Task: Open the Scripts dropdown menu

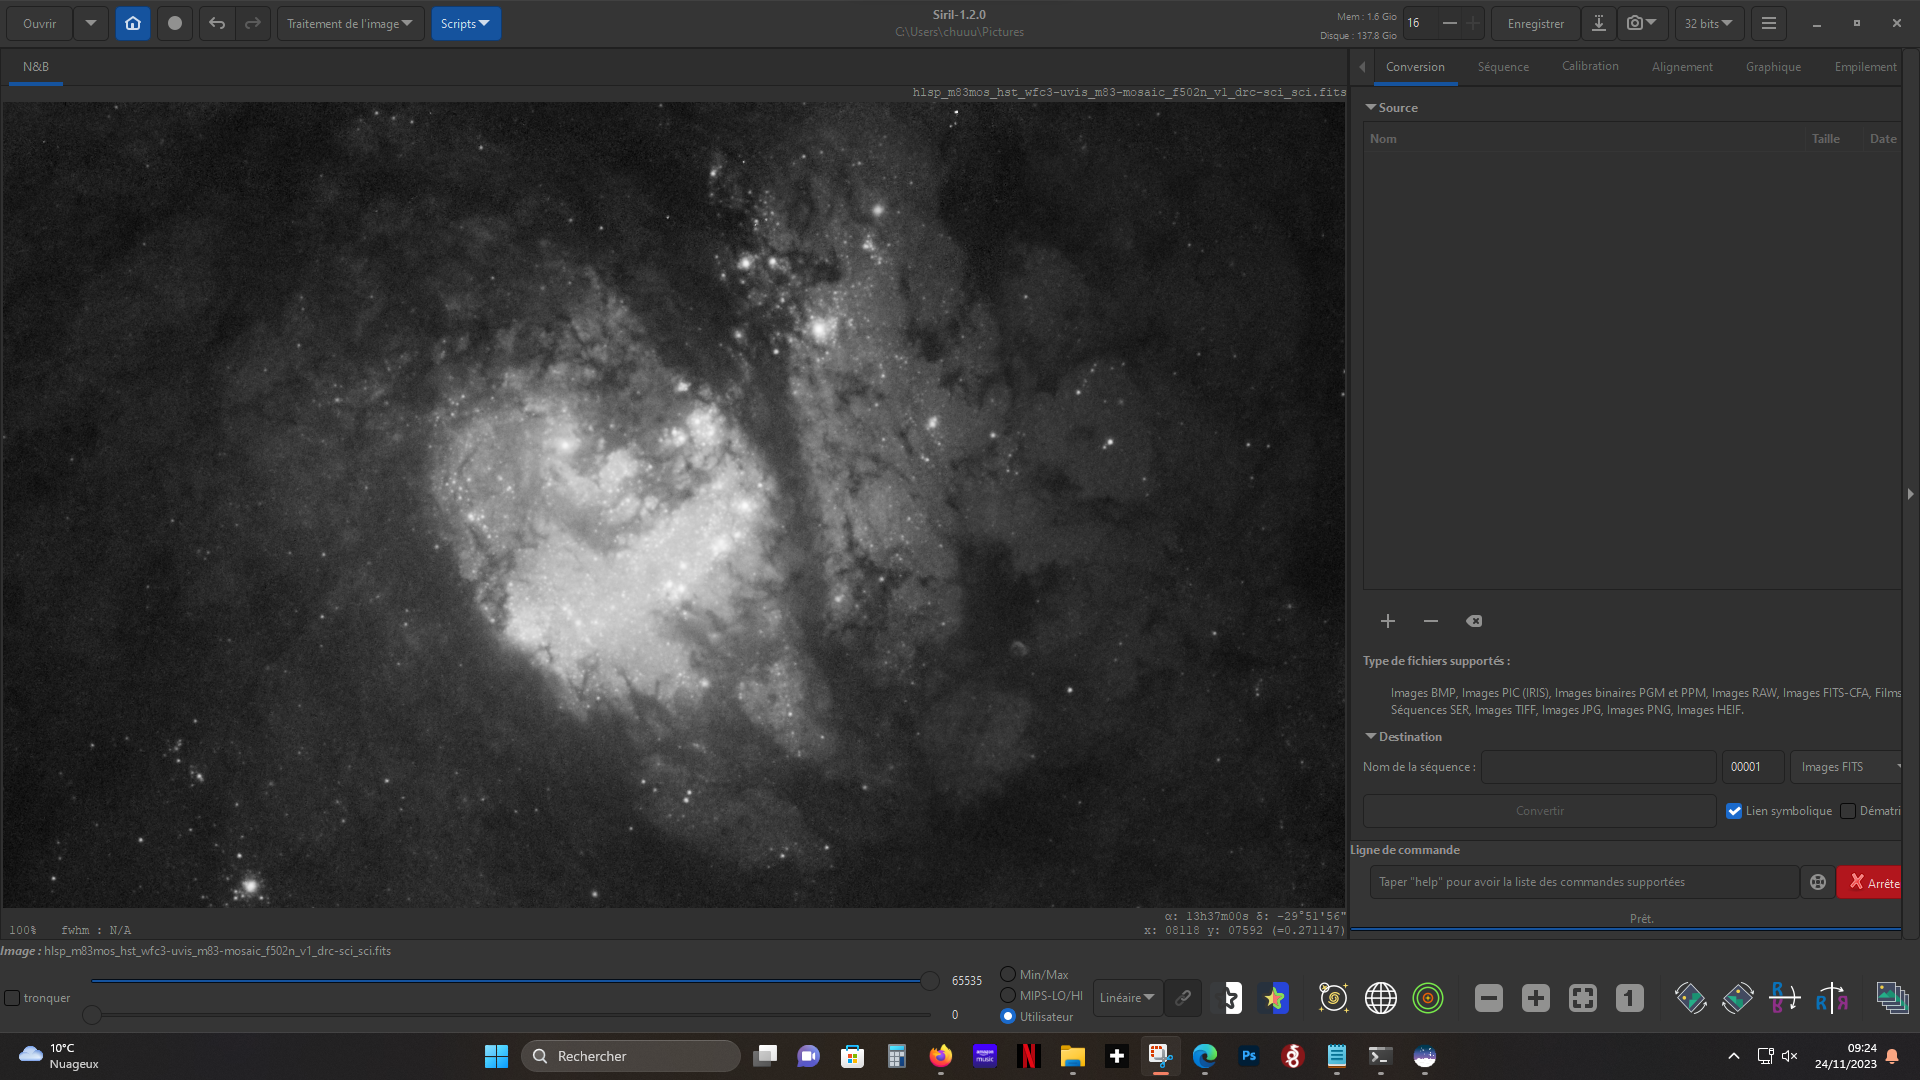Action: coord(465,23)
